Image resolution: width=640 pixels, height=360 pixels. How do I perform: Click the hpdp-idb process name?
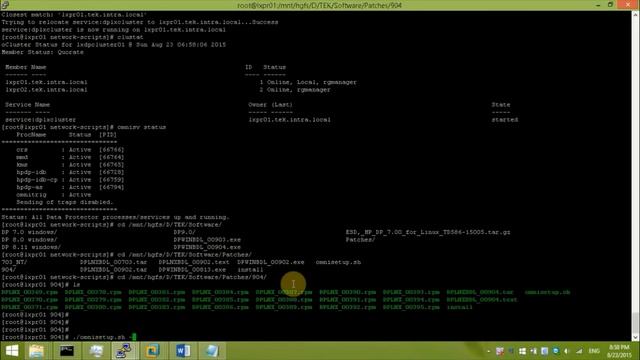pos(31,172)
